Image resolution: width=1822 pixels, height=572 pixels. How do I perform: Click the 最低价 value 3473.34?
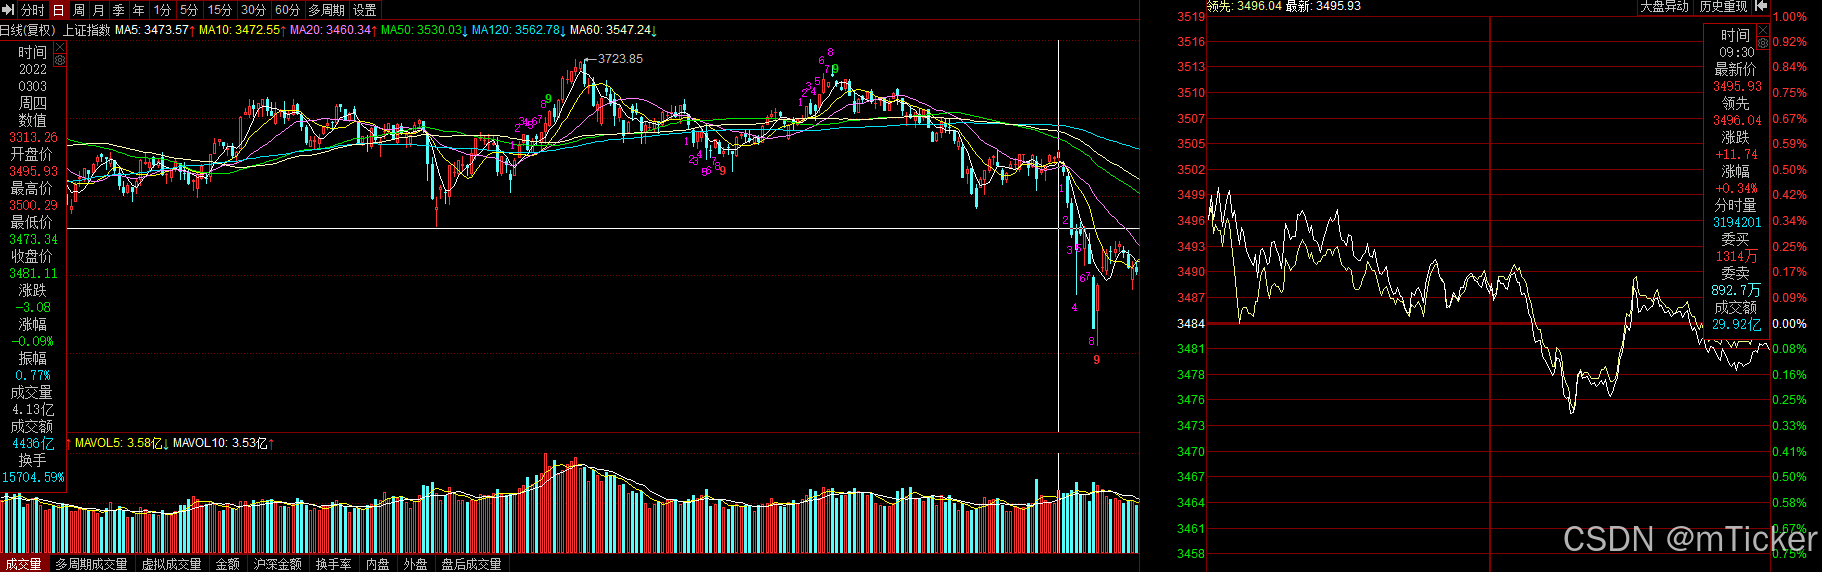point(33,239)
